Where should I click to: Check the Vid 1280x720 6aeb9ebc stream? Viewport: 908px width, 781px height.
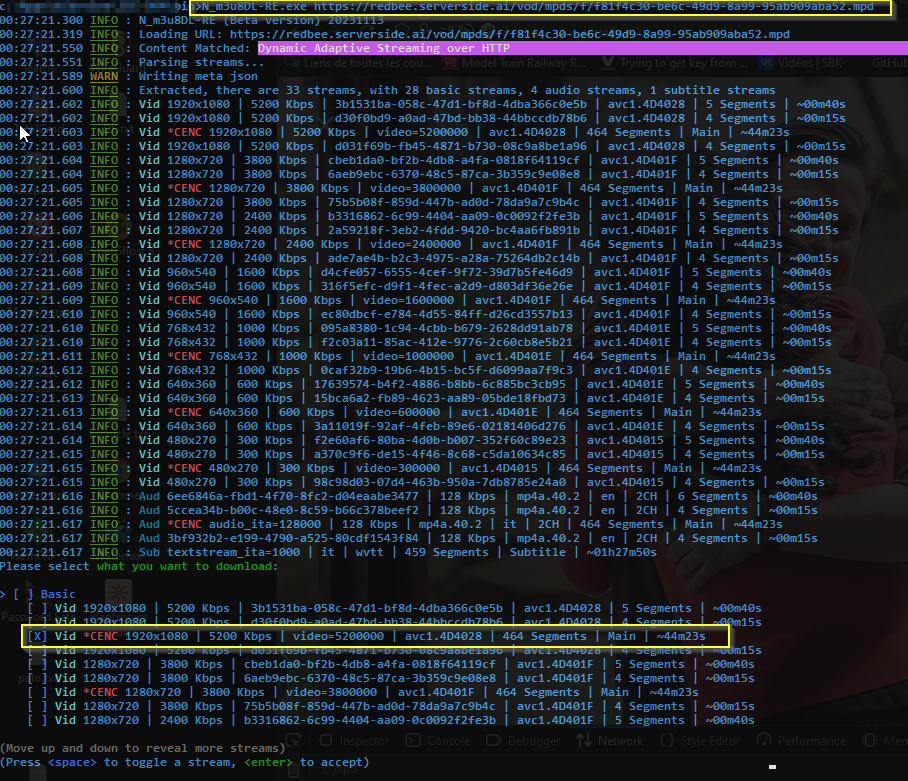(37, 678)
